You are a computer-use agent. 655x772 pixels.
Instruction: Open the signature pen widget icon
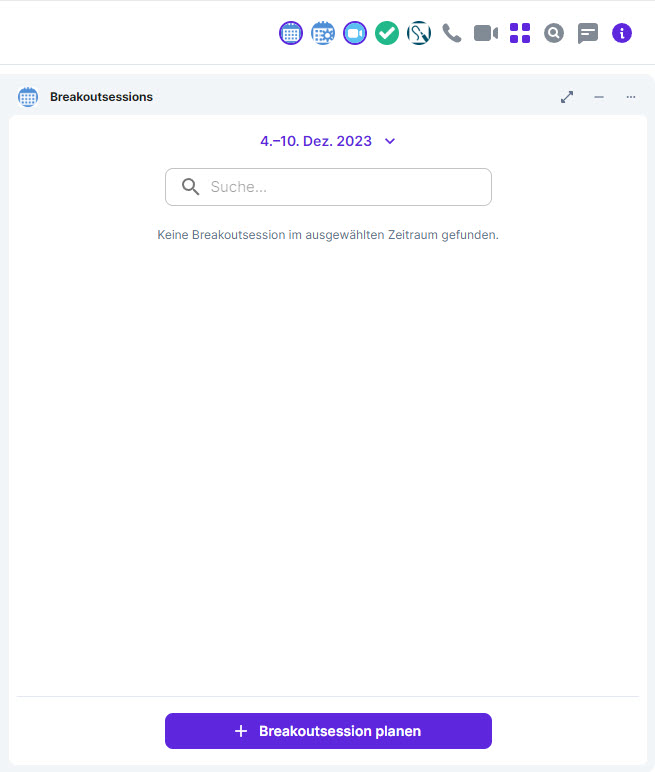coord(419,33)
